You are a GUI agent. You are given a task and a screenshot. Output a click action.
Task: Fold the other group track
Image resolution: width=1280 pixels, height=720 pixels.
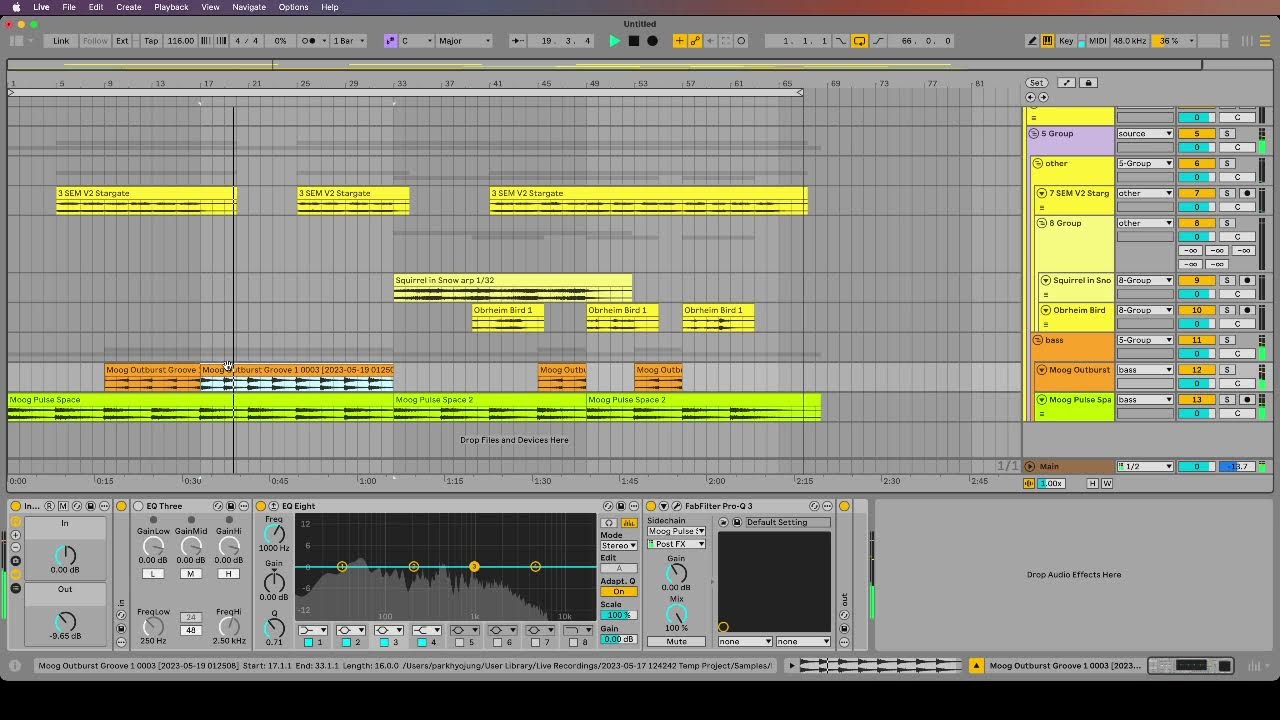click(1037, 164)
